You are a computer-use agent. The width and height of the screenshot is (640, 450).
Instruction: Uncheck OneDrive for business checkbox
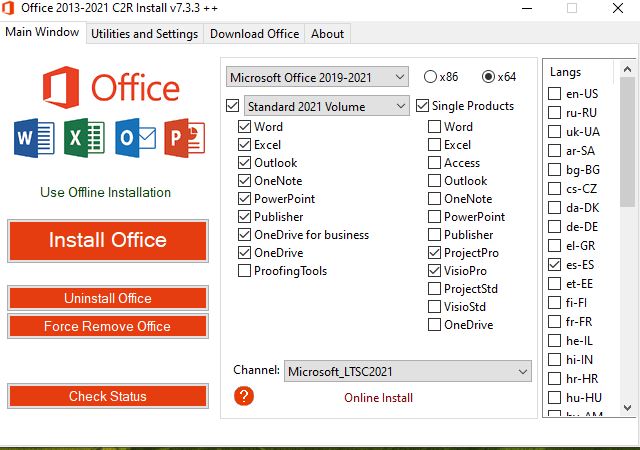click(x=244, y=234)
